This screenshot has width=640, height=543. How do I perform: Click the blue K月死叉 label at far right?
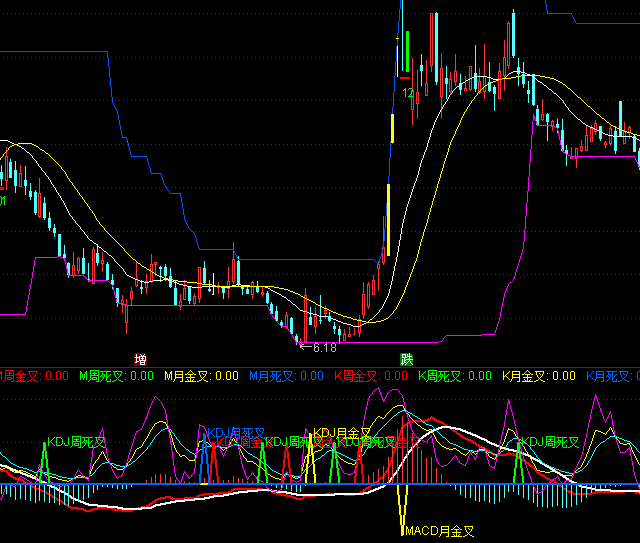coord(612,376)
